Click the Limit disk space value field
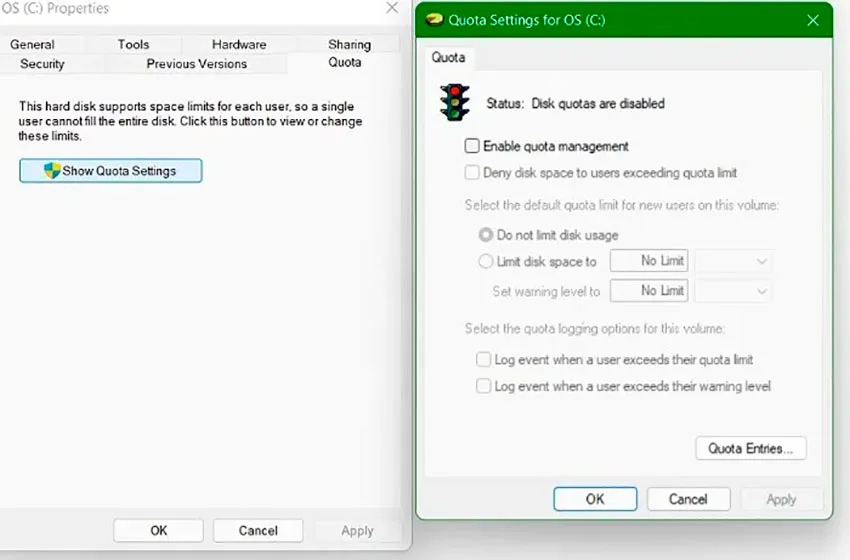Image resolution: width=850 pixels, height=560 pixels. 649,261
